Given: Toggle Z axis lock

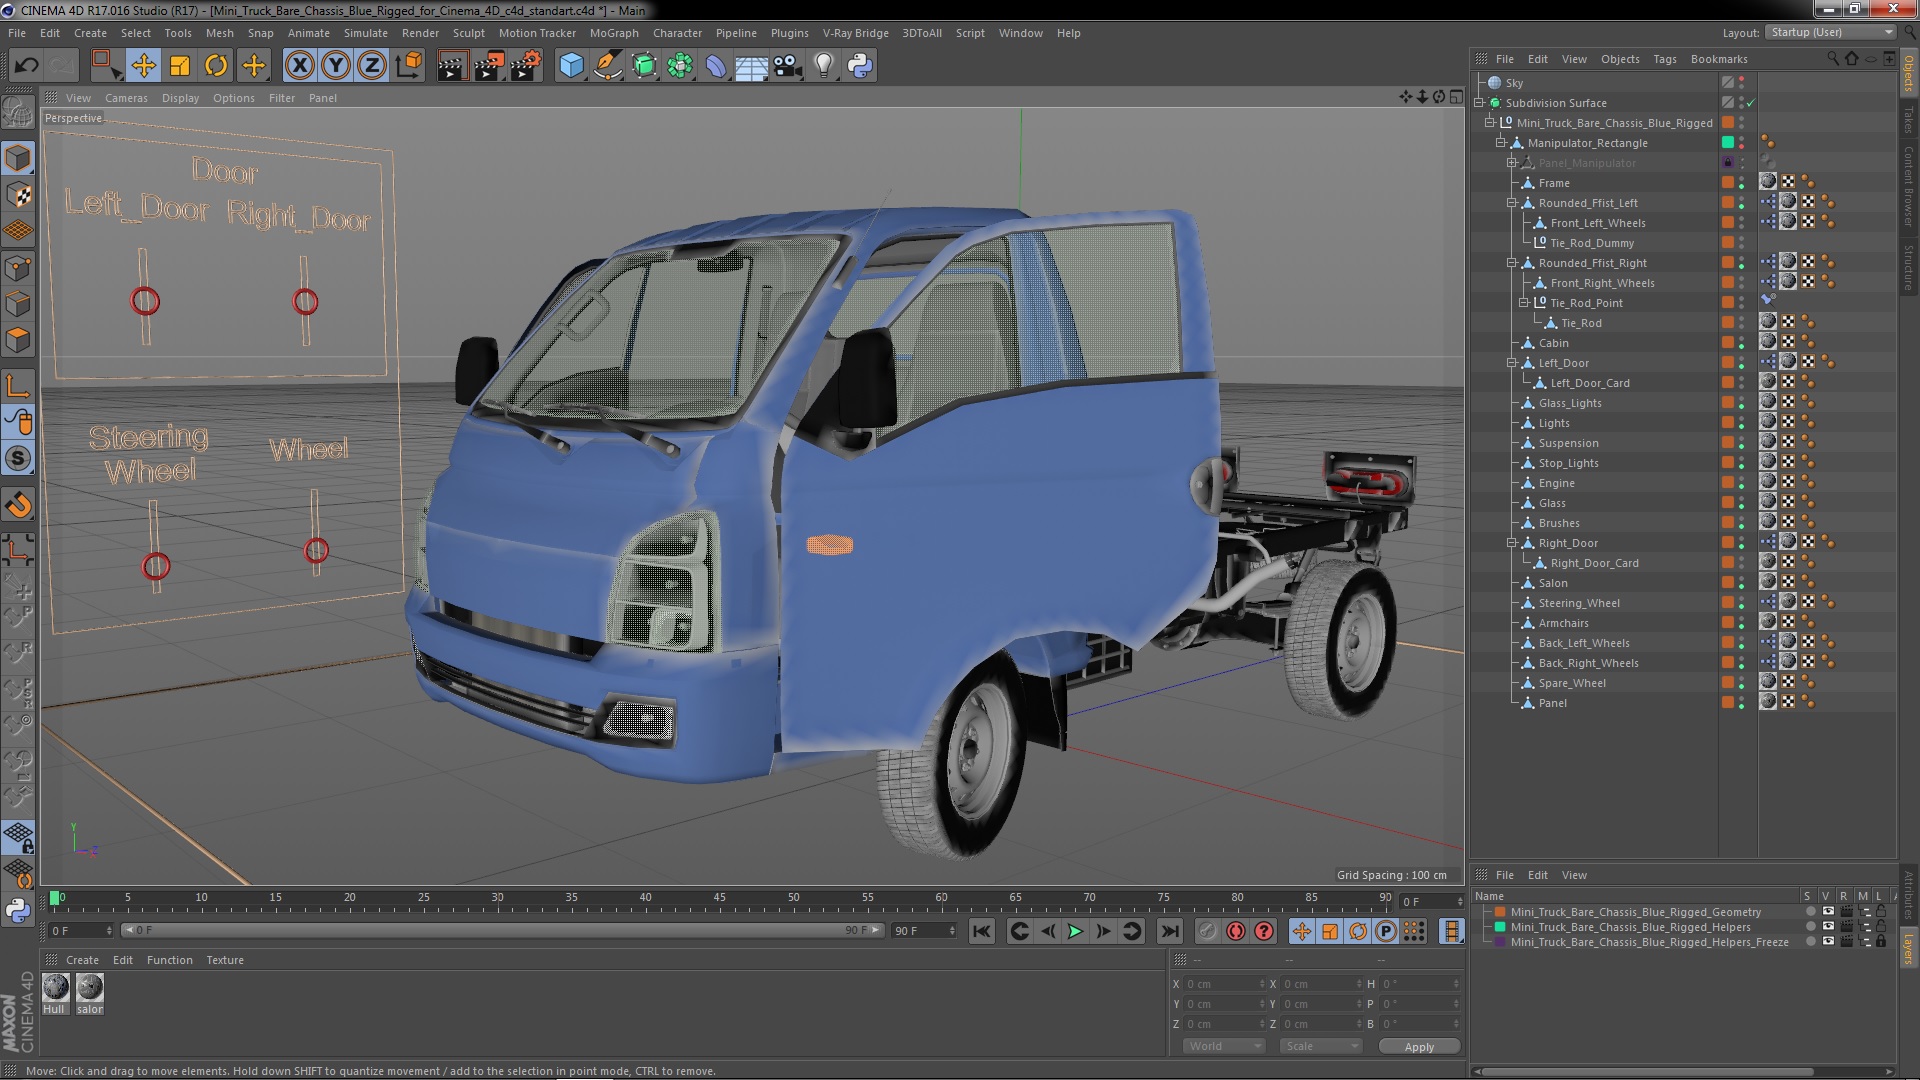Looking at the screenshot, I should [x=372, y=66].
